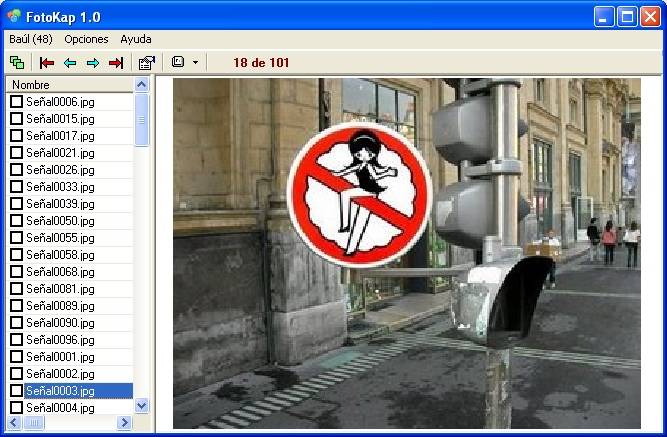
Task: Jump to last photo with red arrow
Action: pyautogui.click(x=116, y=63)
